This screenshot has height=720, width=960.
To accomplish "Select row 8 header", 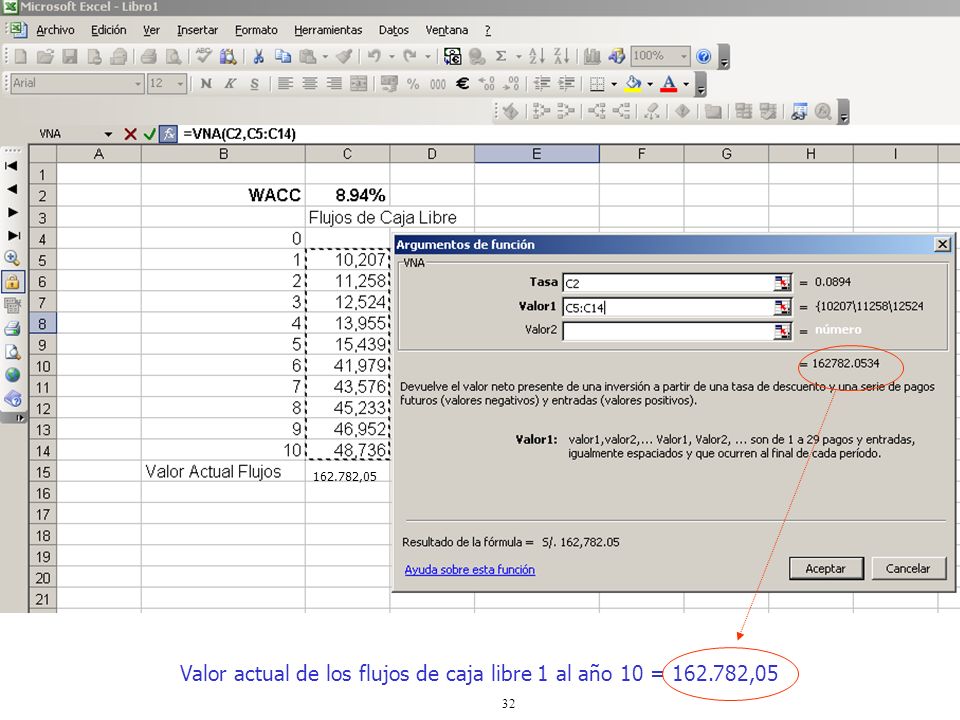I will (x=42, y=323).
